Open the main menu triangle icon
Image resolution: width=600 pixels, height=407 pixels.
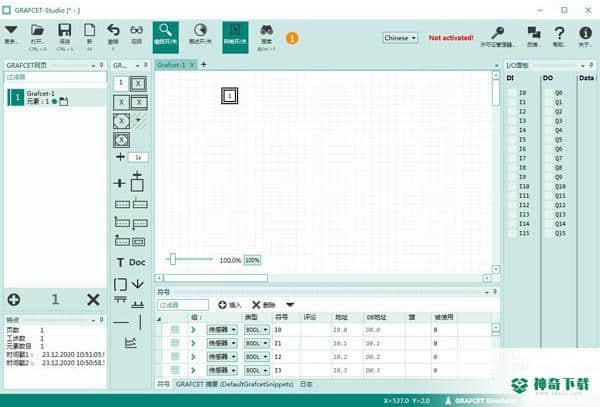pyautogui.click(x=11, y=31)
